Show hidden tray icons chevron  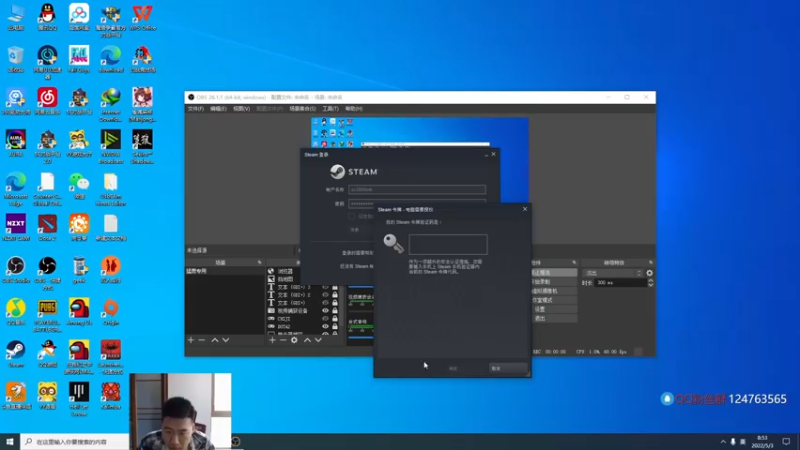coord(723,442)
